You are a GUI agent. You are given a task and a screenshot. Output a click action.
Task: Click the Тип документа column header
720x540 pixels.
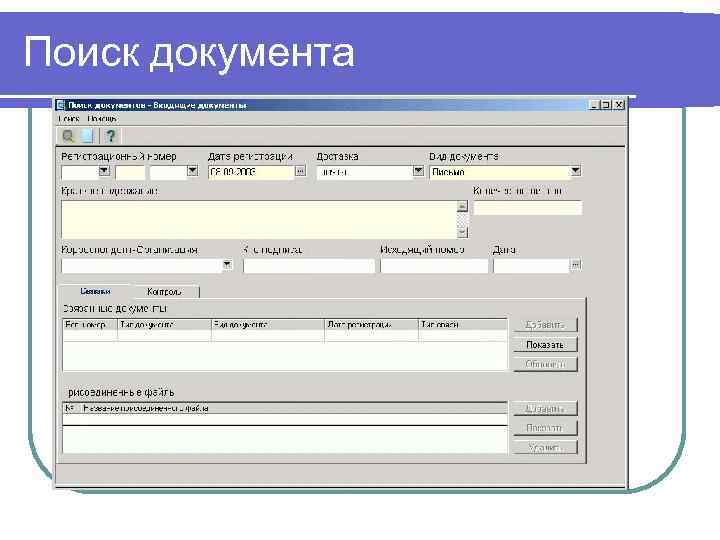[x=164, y=325]
